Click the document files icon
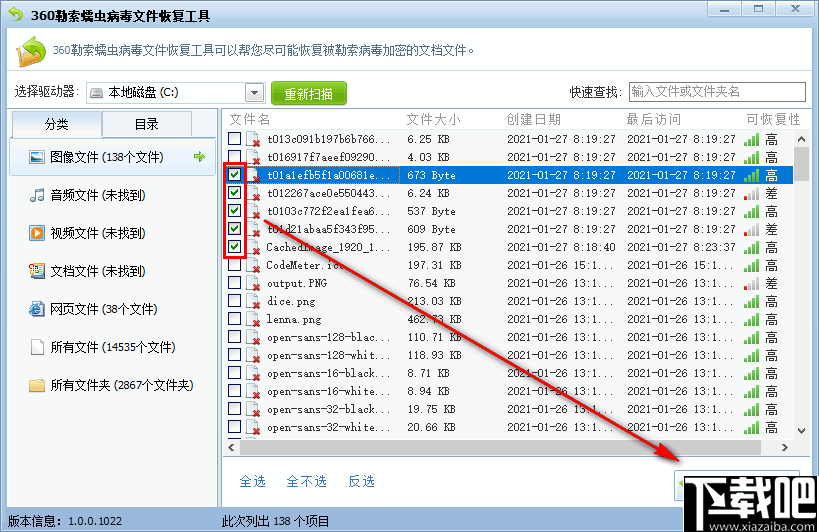 37,271
